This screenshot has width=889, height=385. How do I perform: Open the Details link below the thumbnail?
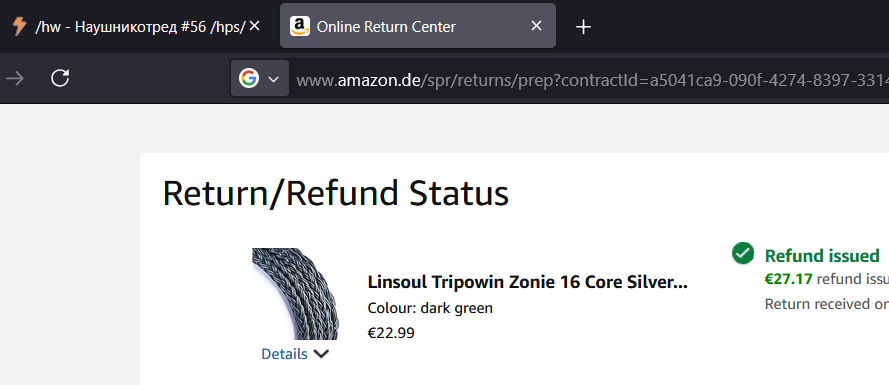[x=284, y=354]
